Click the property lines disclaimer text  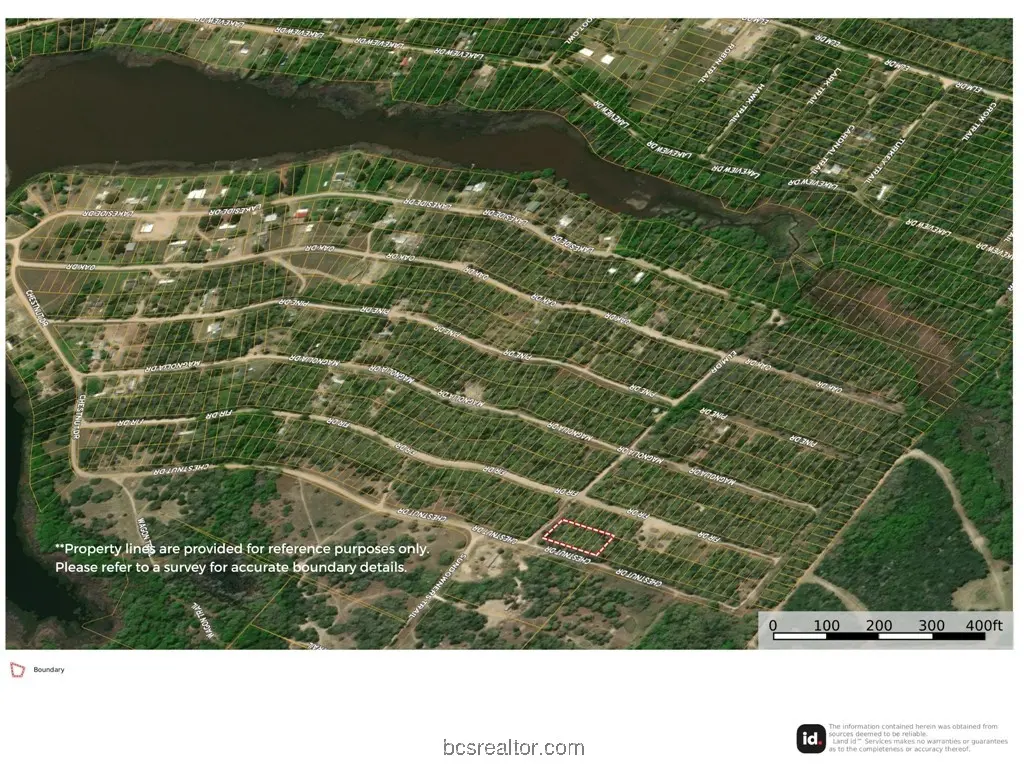[x=242, y=558]
